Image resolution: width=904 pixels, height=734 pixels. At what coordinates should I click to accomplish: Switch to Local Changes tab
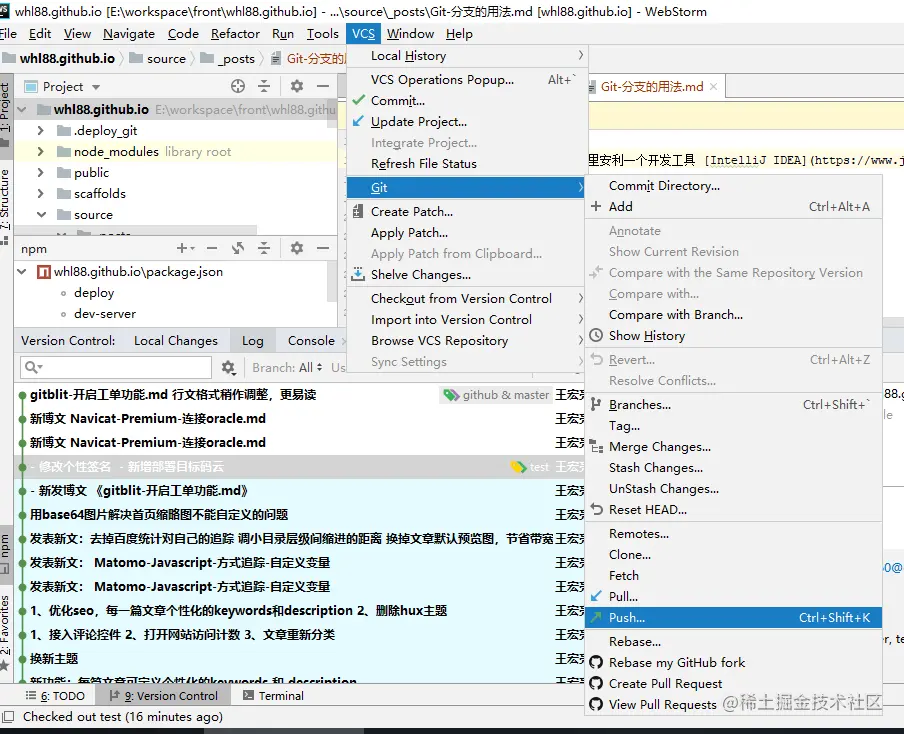click(x=176, y=341)
